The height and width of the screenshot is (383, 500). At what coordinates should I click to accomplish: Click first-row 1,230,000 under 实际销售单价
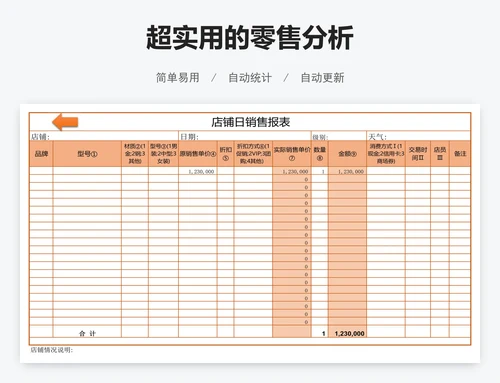(295, 172)
